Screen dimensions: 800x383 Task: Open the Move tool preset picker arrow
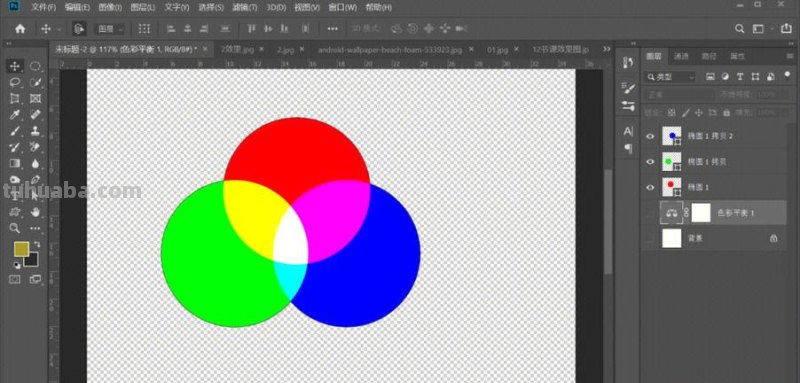coord(59,30)
